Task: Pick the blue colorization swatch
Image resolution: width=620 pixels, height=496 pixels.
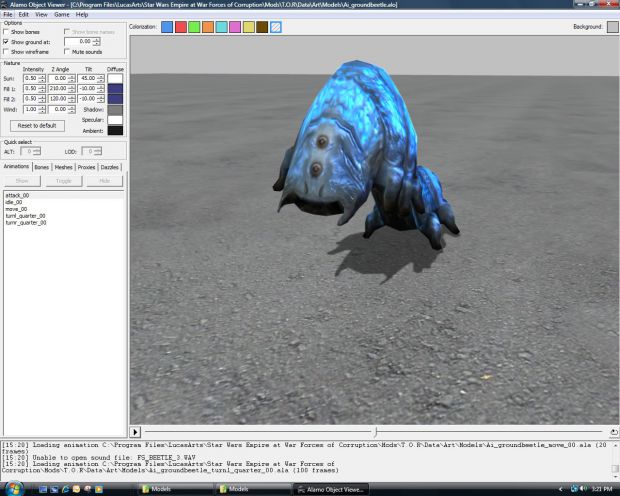Action: pyautogui.click(x=167, y=27)
